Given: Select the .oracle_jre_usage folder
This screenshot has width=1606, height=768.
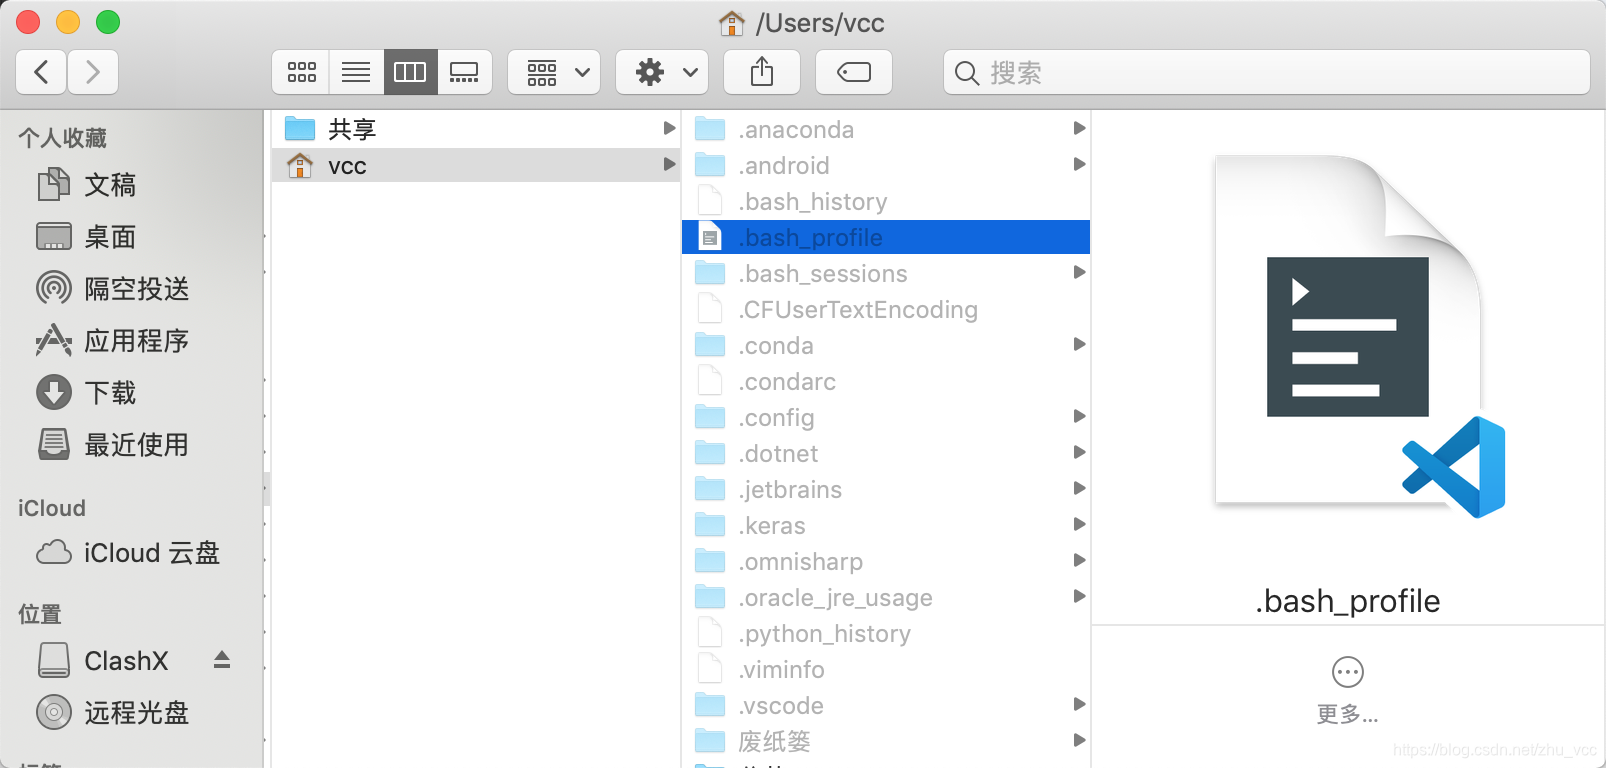Looking at the screenshot, I should click(x=886, y=597).
